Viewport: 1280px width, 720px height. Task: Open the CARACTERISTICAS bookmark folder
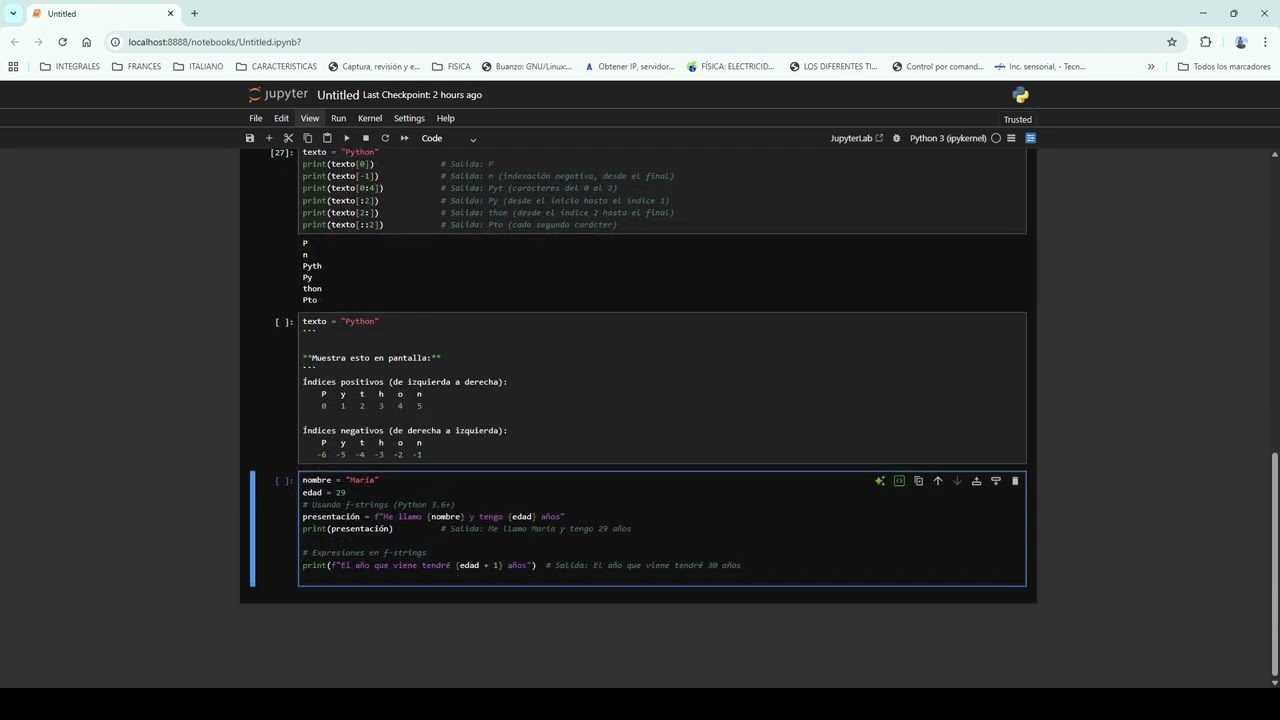point(276,67)
